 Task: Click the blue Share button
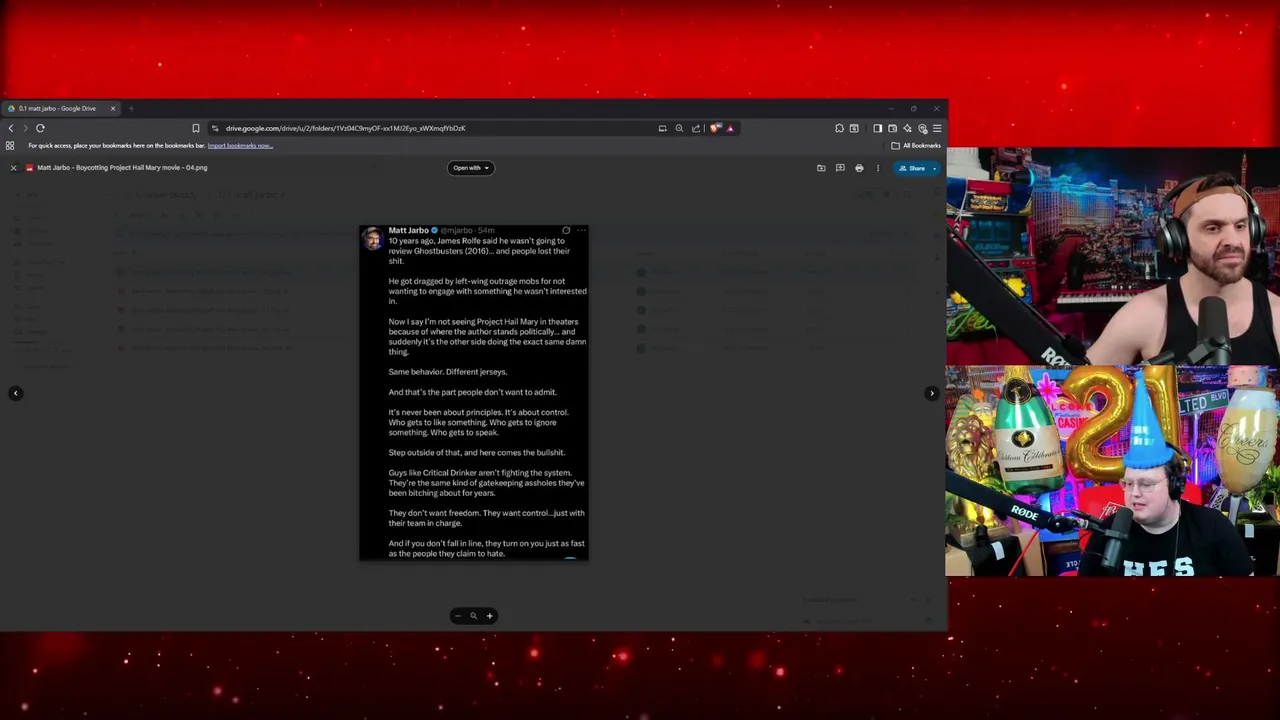pos(912,168)
